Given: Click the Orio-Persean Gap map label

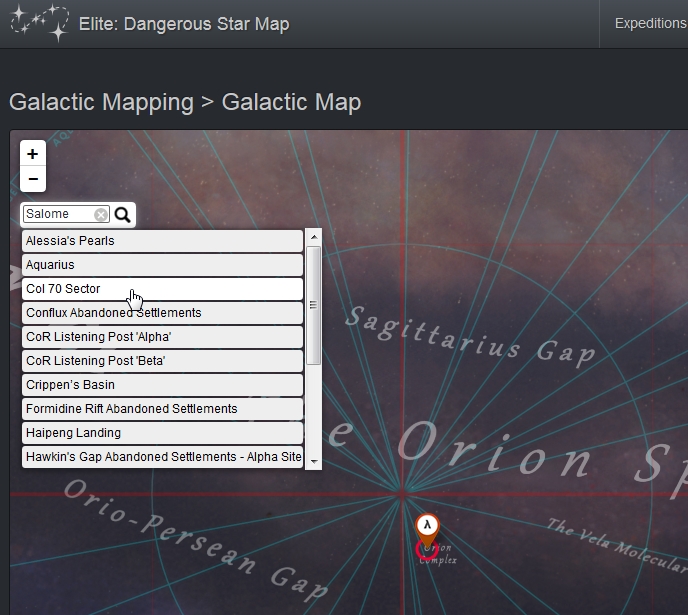Looking at the screenshot, I should click(x=196, y=540).
